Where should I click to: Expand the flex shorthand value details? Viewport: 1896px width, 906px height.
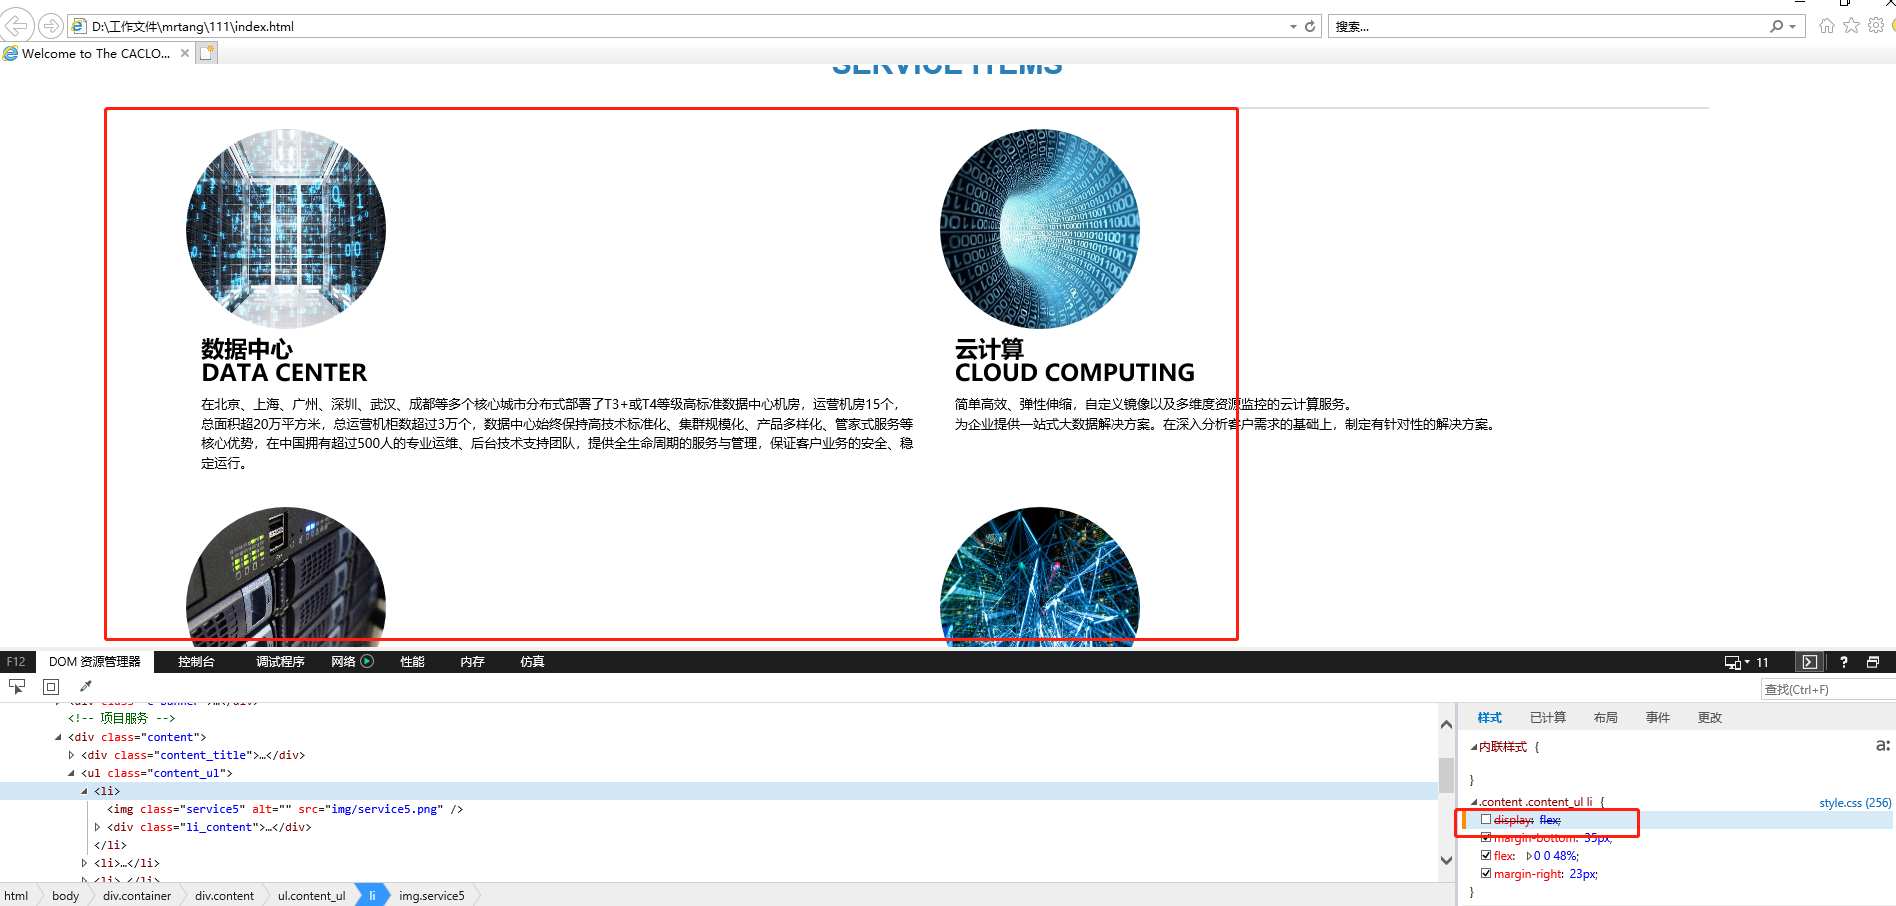[1529, 855]
